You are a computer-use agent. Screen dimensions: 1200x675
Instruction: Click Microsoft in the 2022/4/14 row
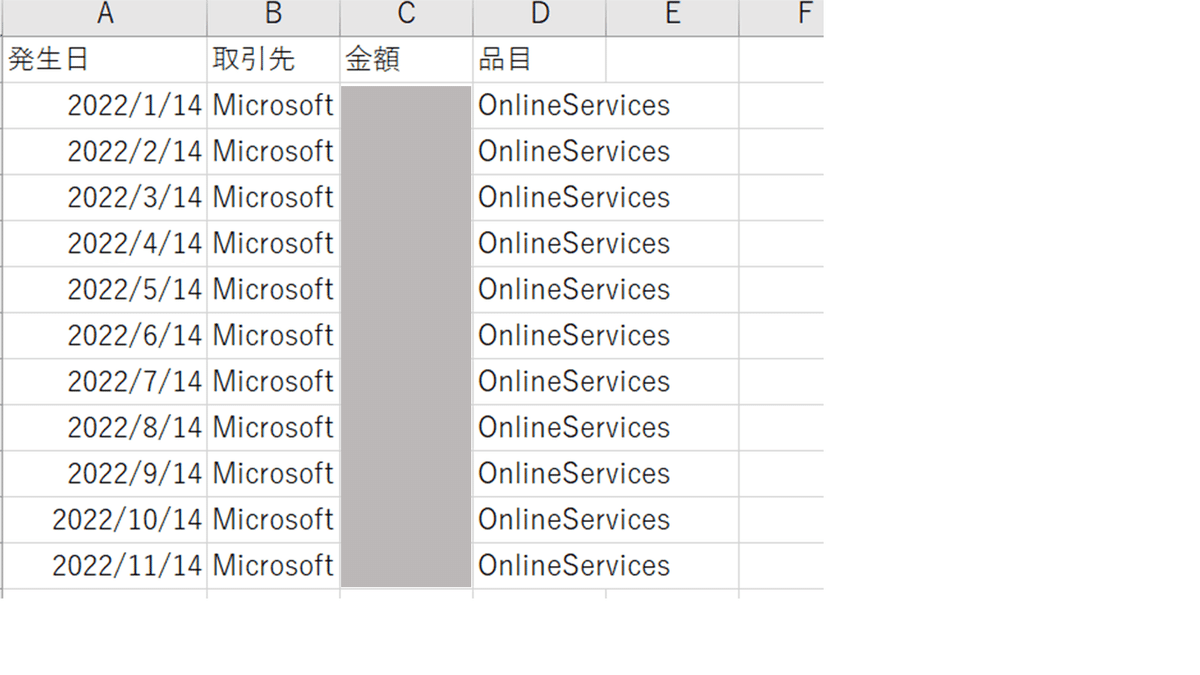coord(273,244)
